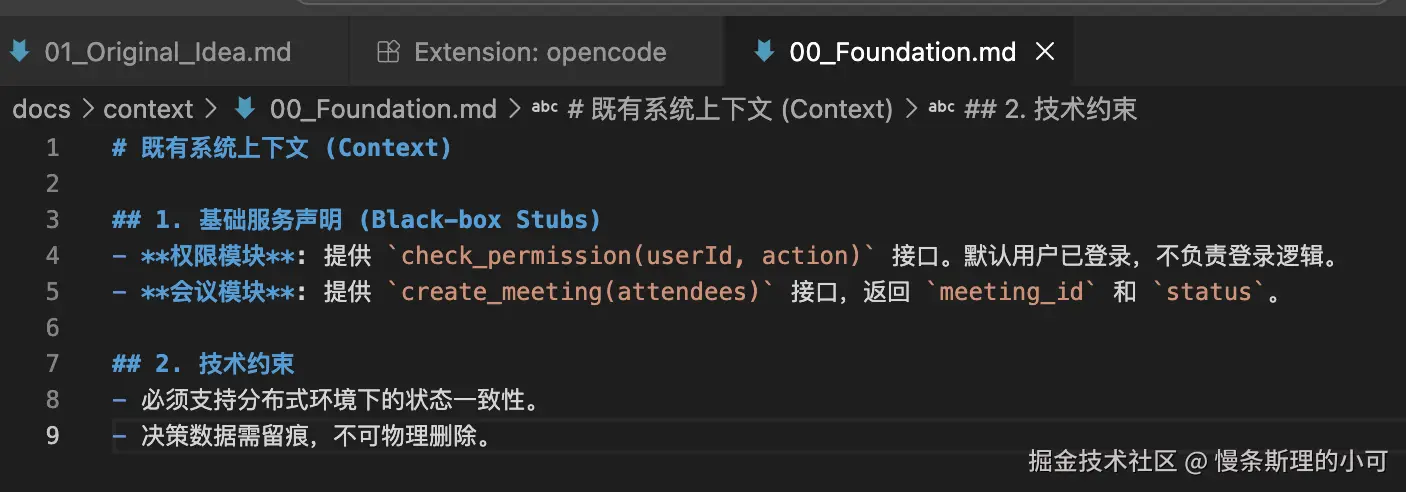Click line number 9 in the gutter
Screen dimensions: 1406x492
click(x=52, y=436)
